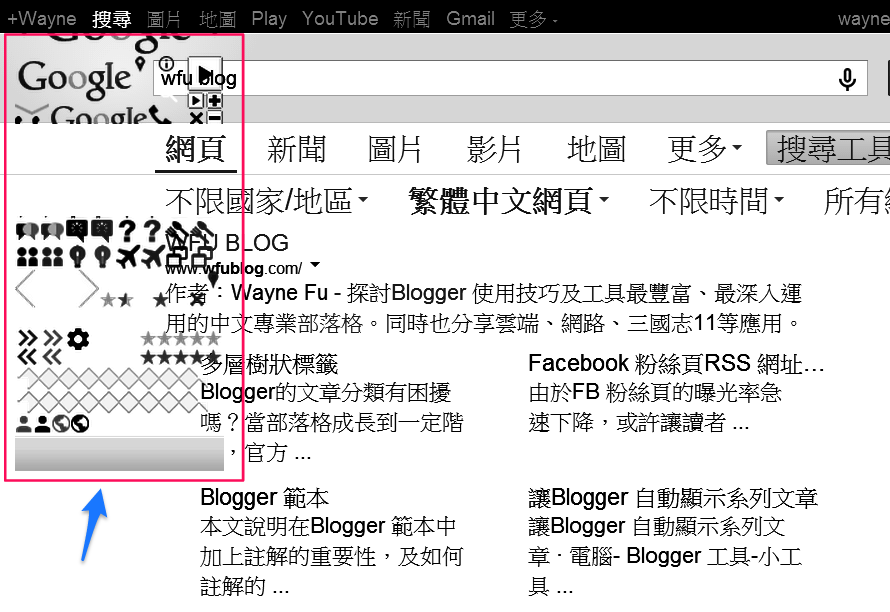Open 地圖 in the black top bar
The height and width of the screenshot is (612, 890).
pos(217,19)
